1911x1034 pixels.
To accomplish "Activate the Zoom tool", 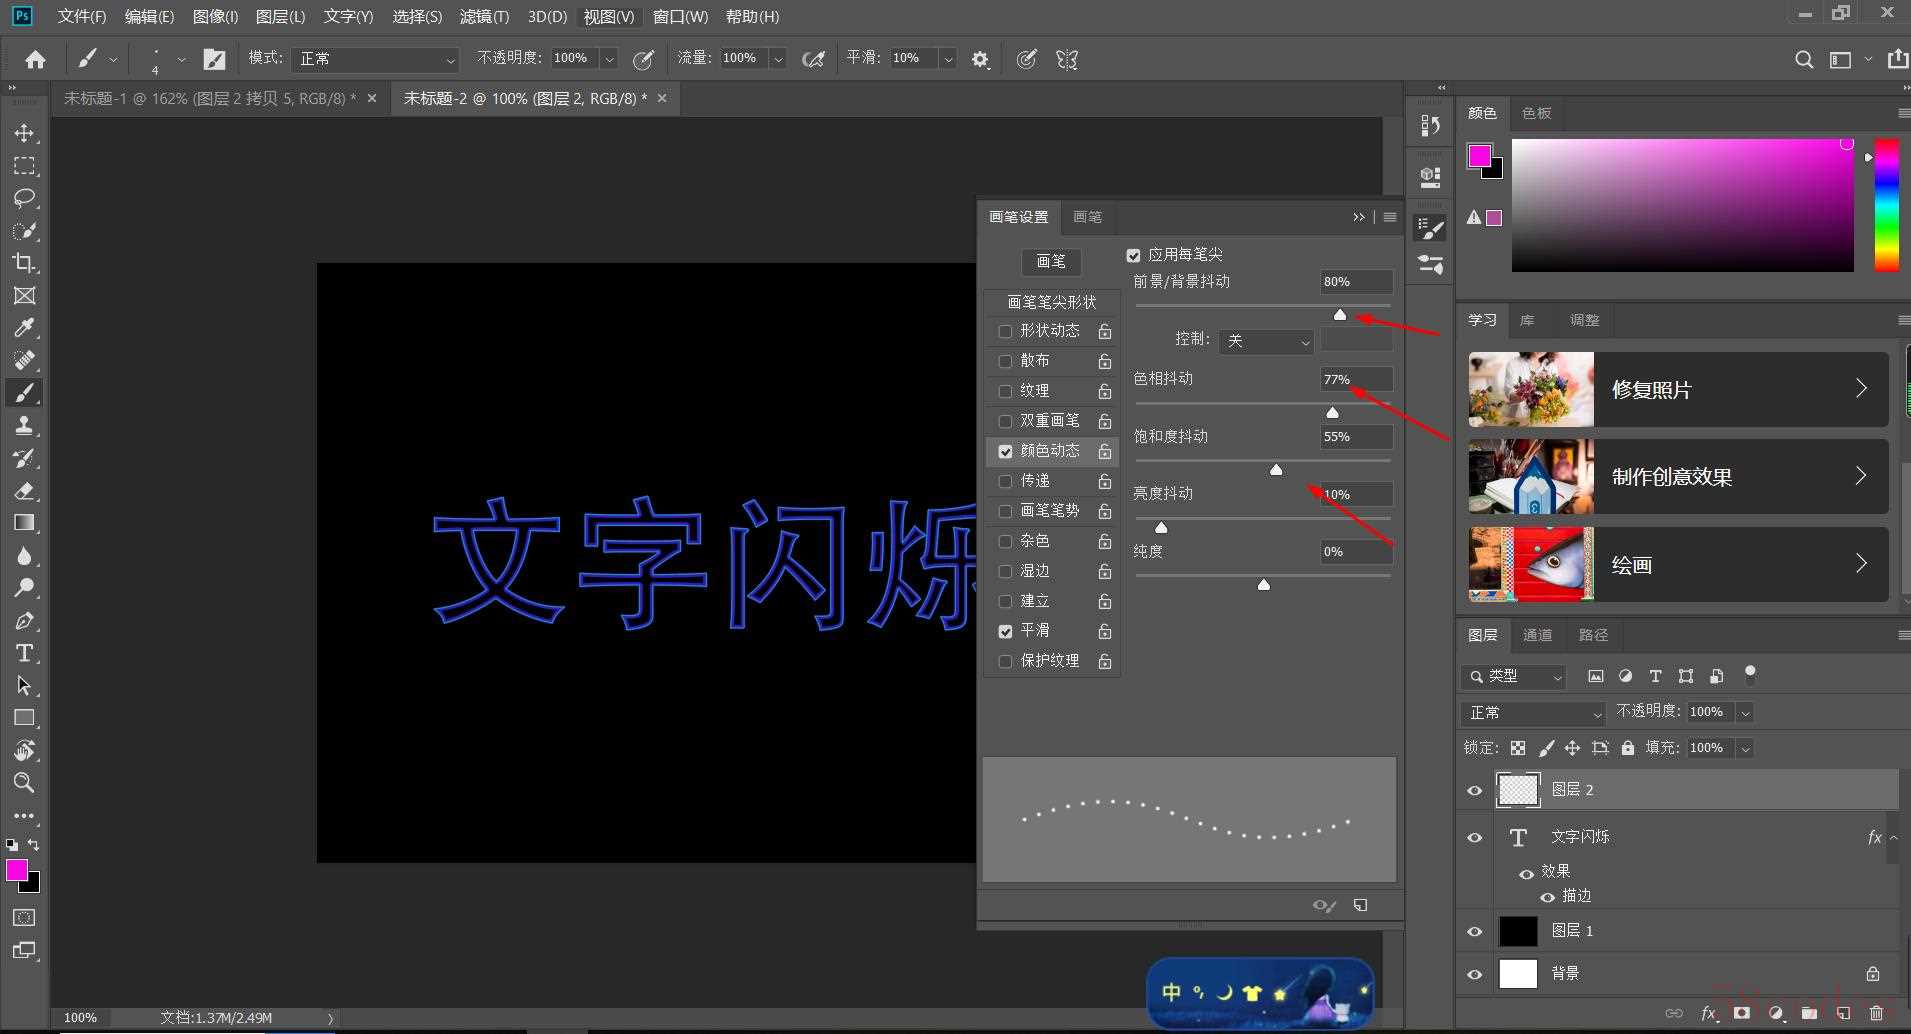I will (x=24, y=782).
